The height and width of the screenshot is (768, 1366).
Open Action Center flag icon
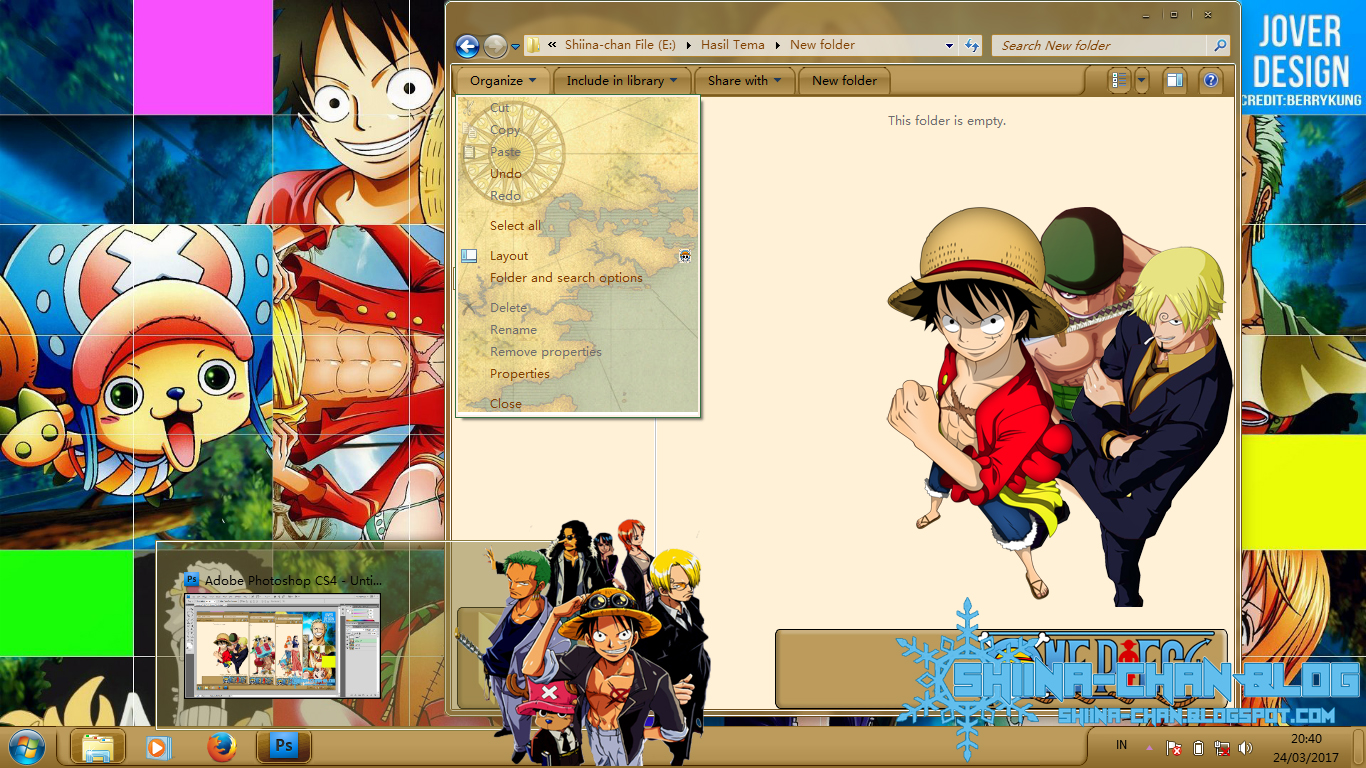click(1174, 747)
